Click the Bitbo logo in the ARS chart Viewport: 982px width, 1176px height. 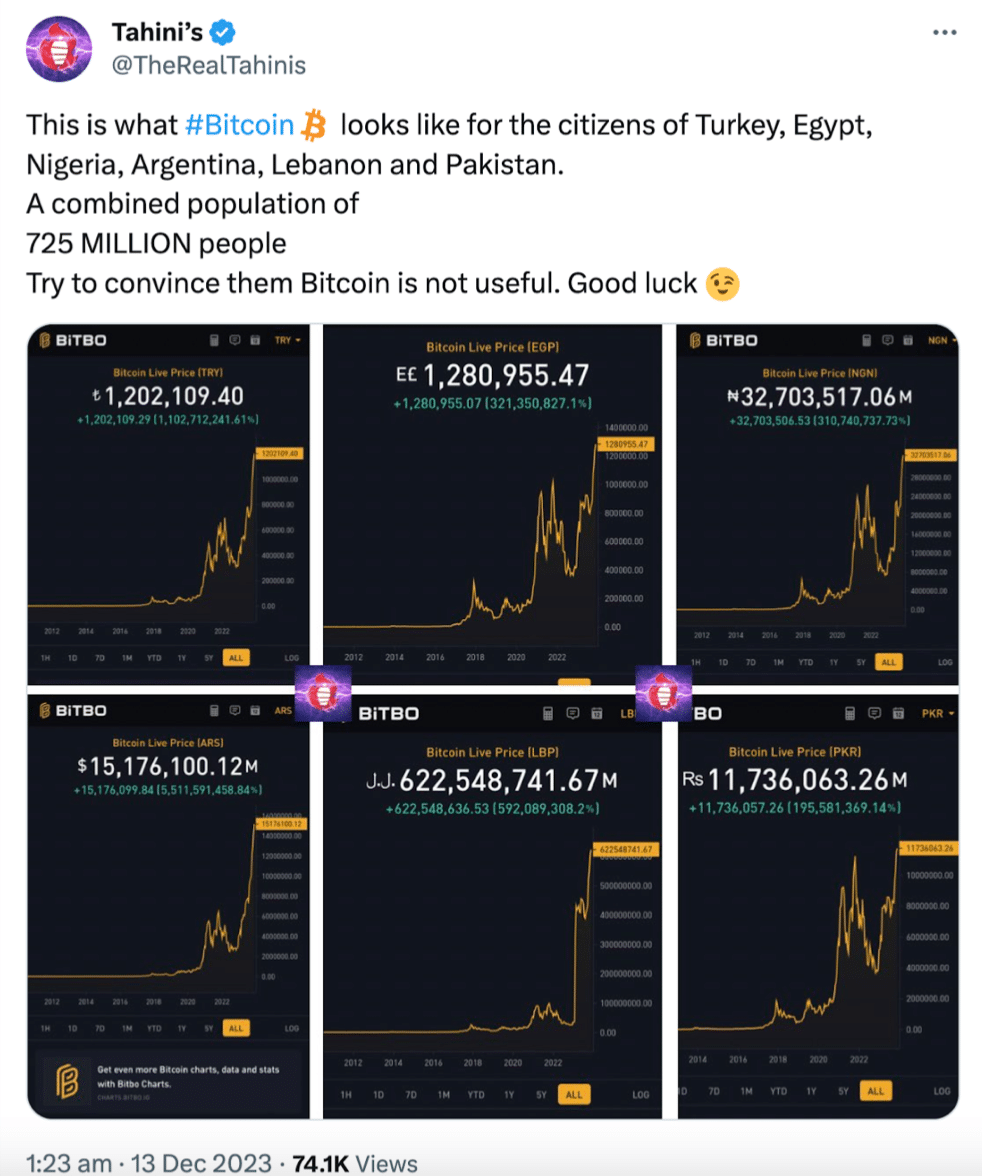tap(72, 710)
